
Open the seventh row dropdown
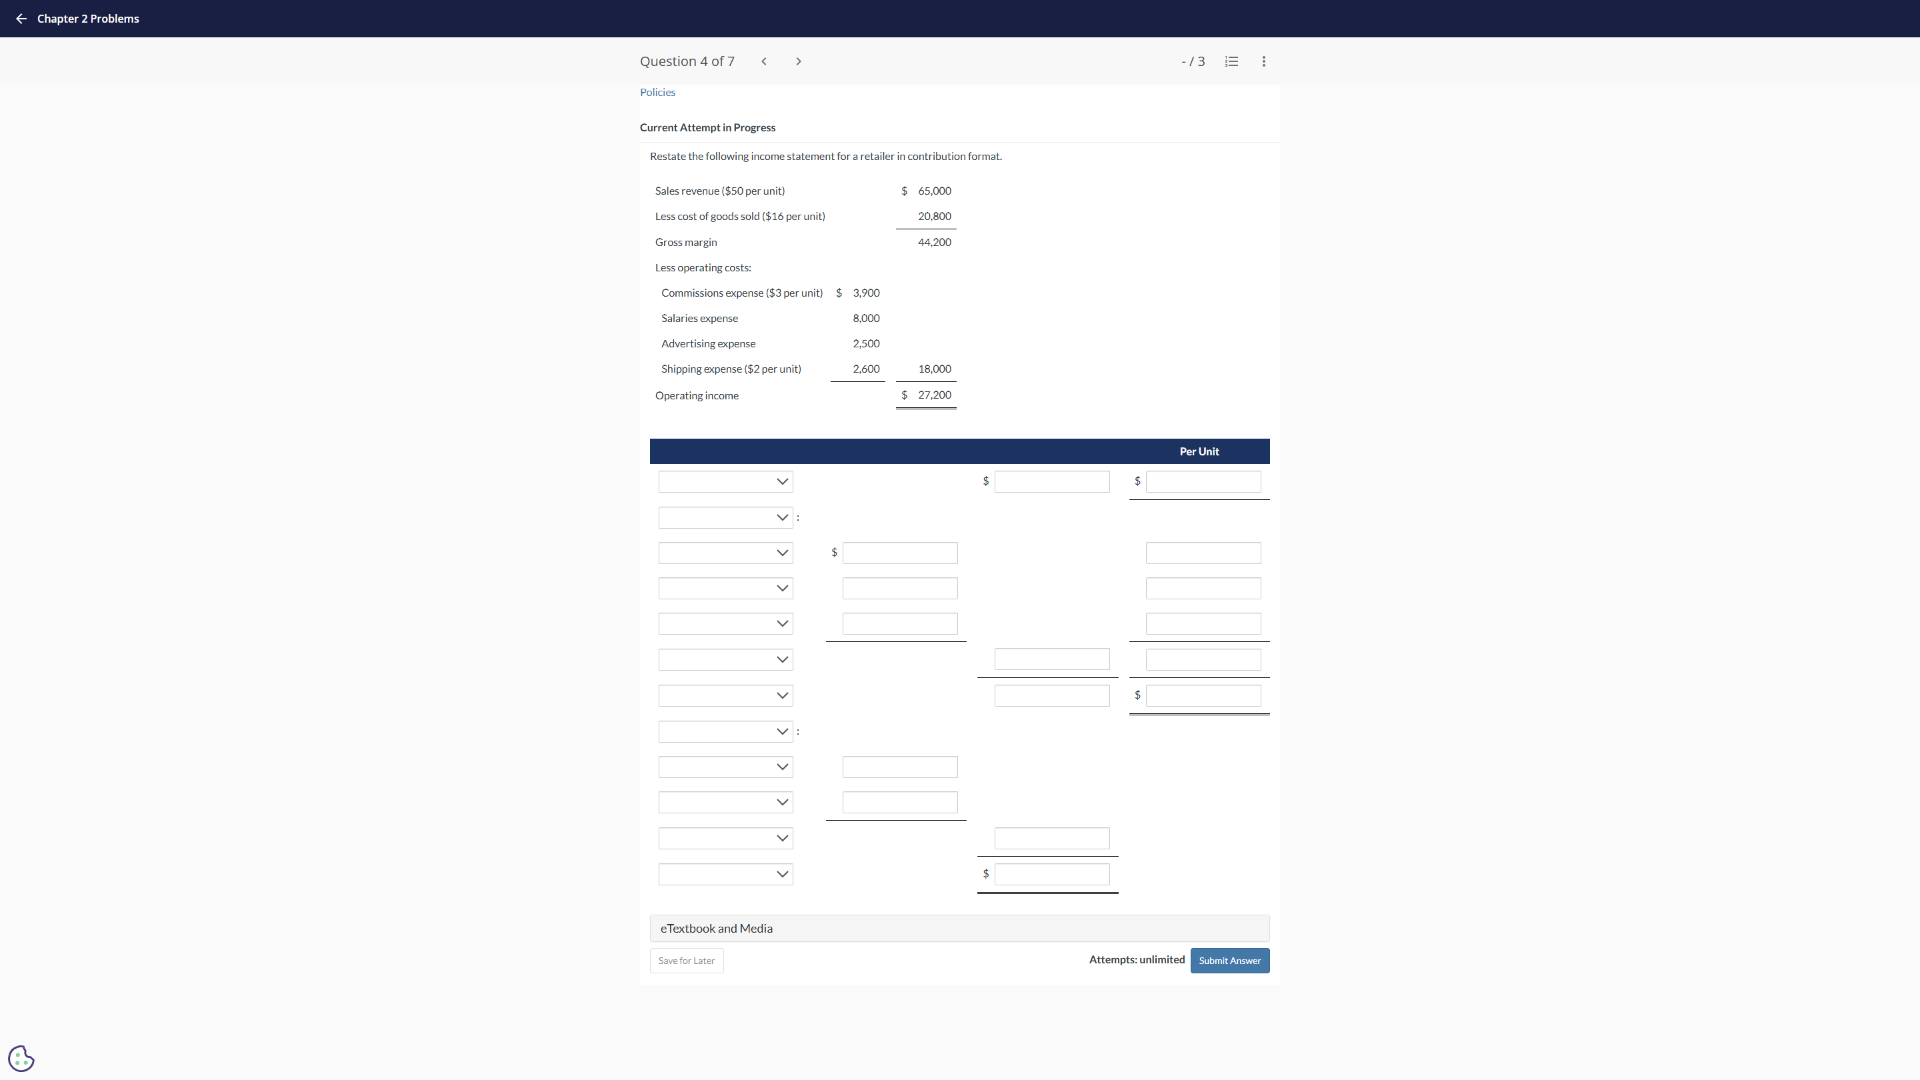[726, 696]
